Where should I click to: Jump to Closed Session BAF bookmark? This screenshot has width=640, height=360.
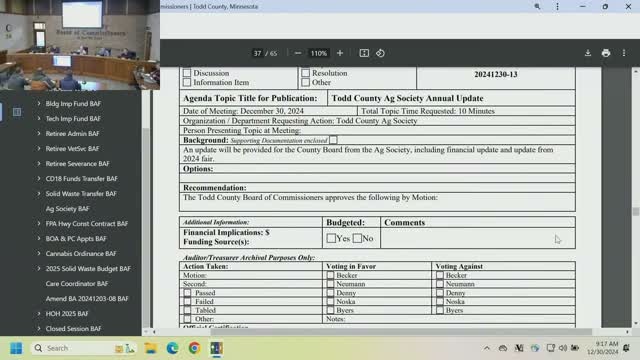pyautogui.click(x=73, y=329)
